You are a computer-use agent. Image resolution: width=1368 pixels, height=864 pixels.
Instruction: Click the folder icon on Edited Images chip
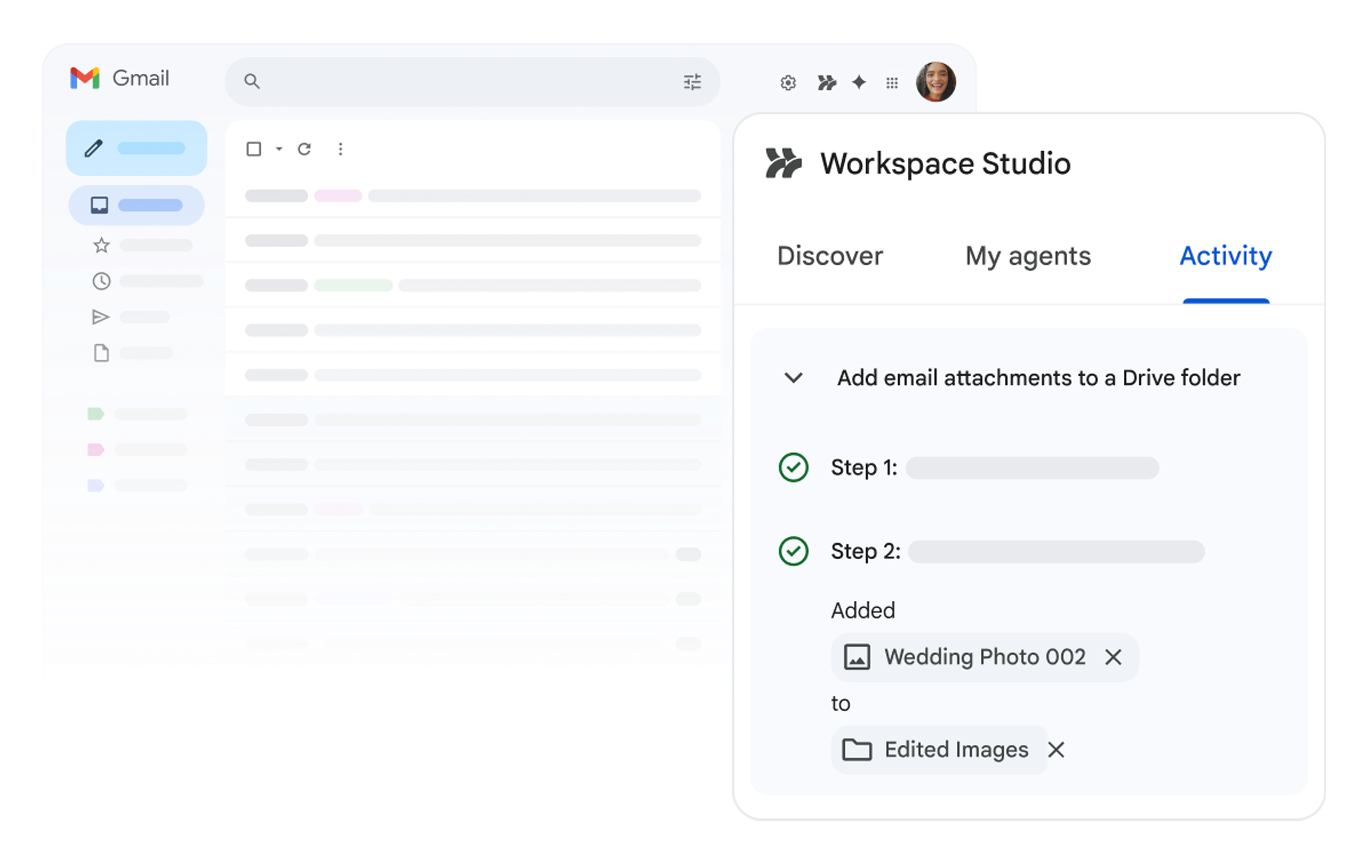[857, 750]
